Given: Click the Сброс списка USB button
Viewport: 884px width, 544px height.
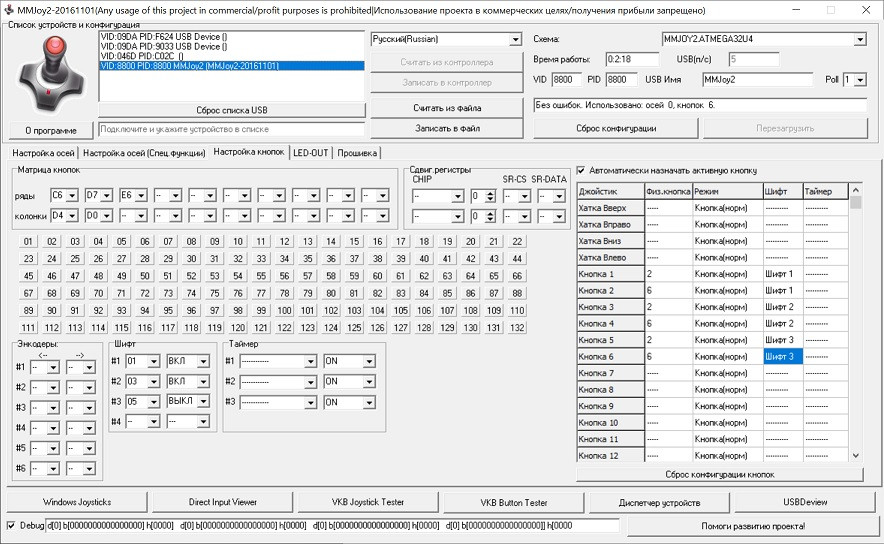Looking at the screenshot, I should tap(231, 109).
